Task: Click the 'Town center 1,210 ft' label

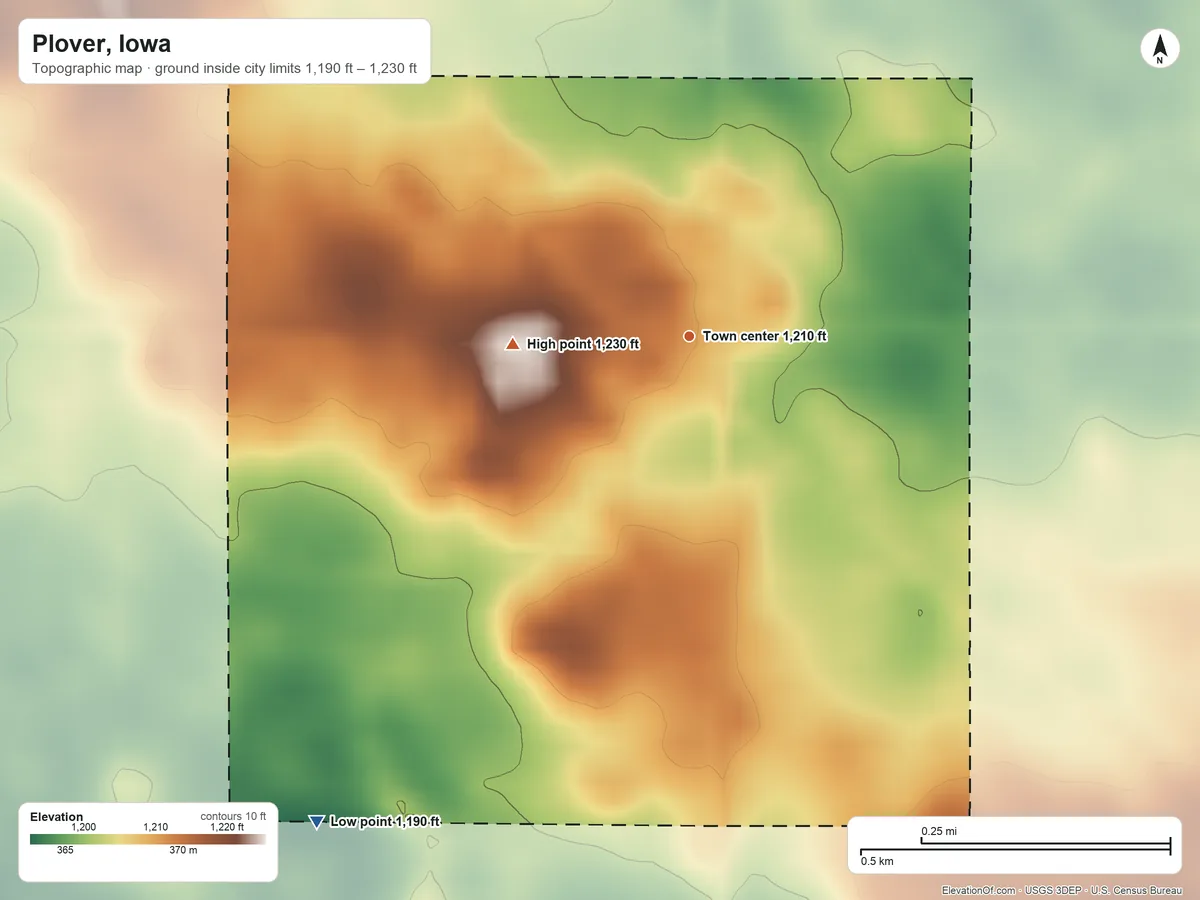Action: click(x=765, y=336)
